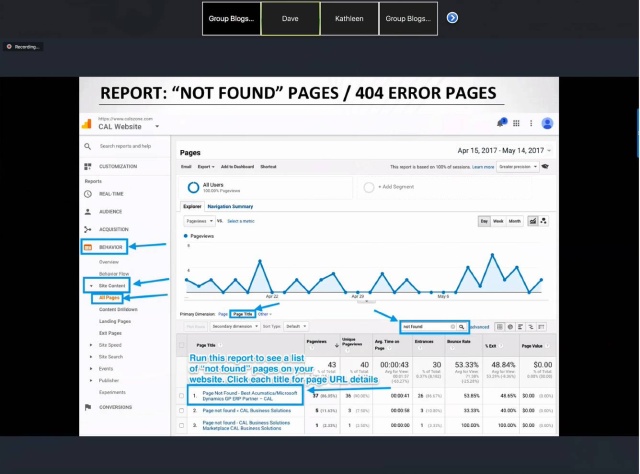
Task: Choose Page Title primary dimension
Action: pos(242,314)
